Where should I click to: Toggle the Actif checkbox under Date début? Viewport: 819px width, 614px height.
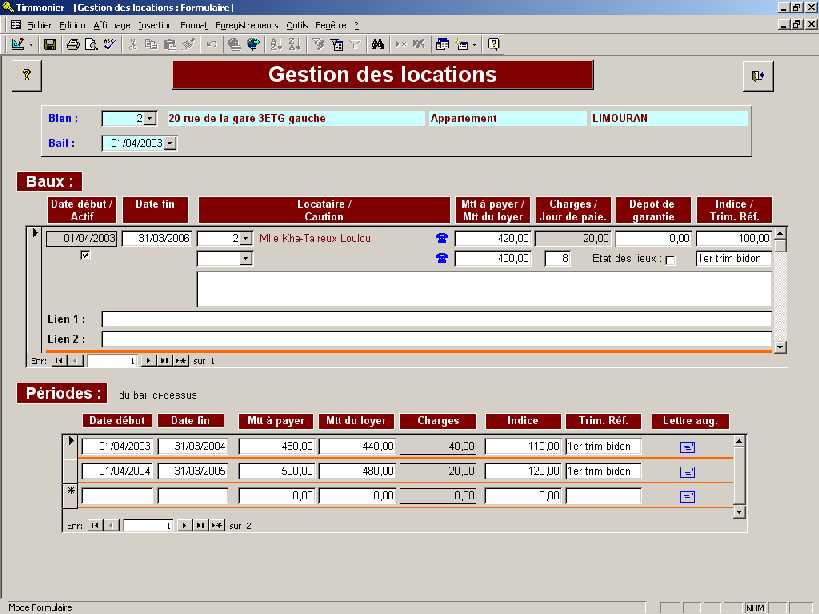(x=85, y=255)
